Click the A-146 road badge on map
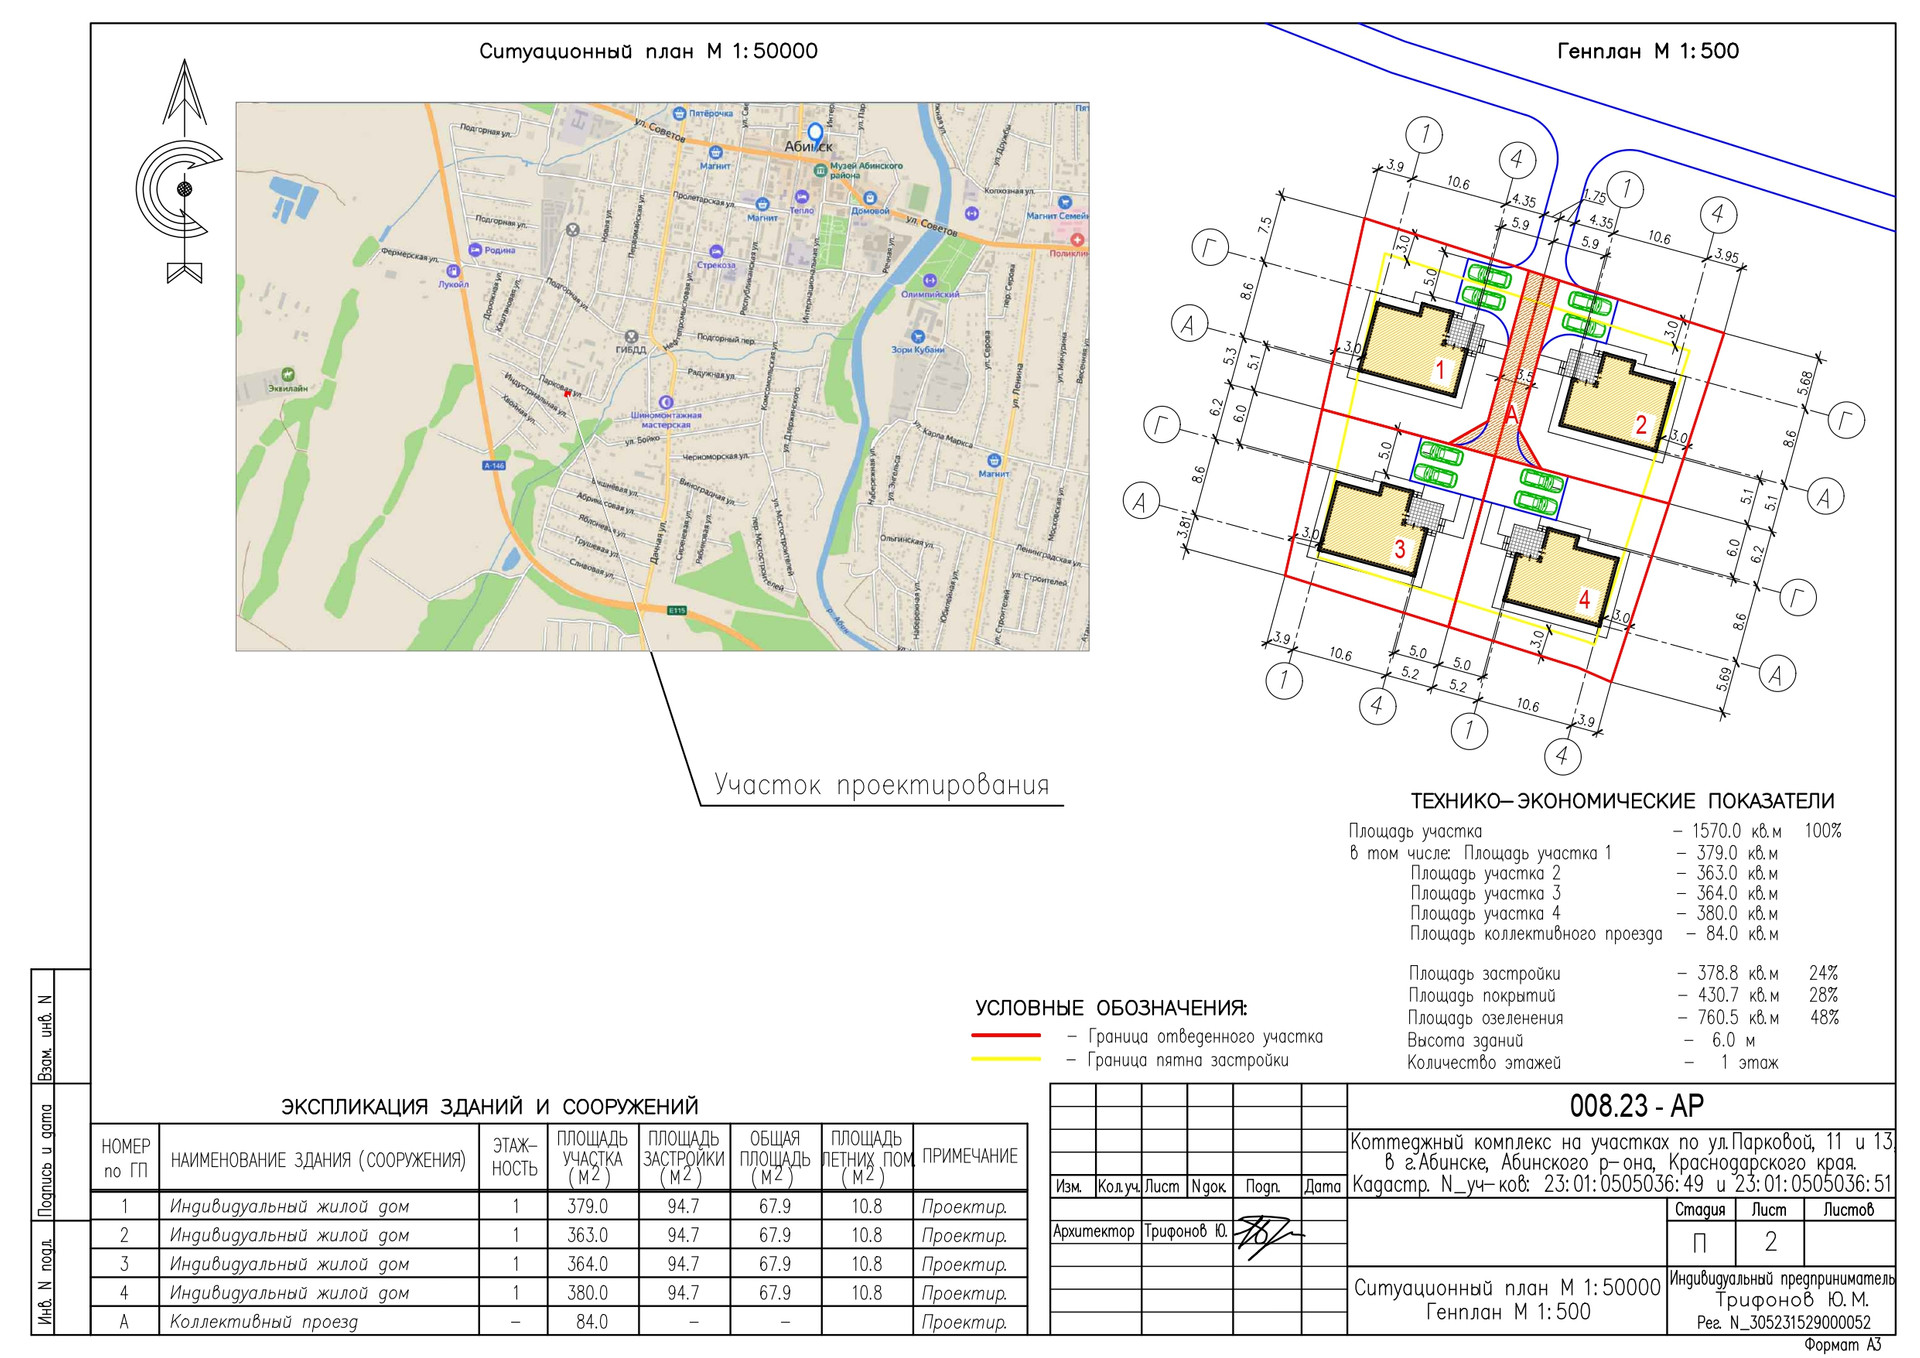 [x=494, y=465]
